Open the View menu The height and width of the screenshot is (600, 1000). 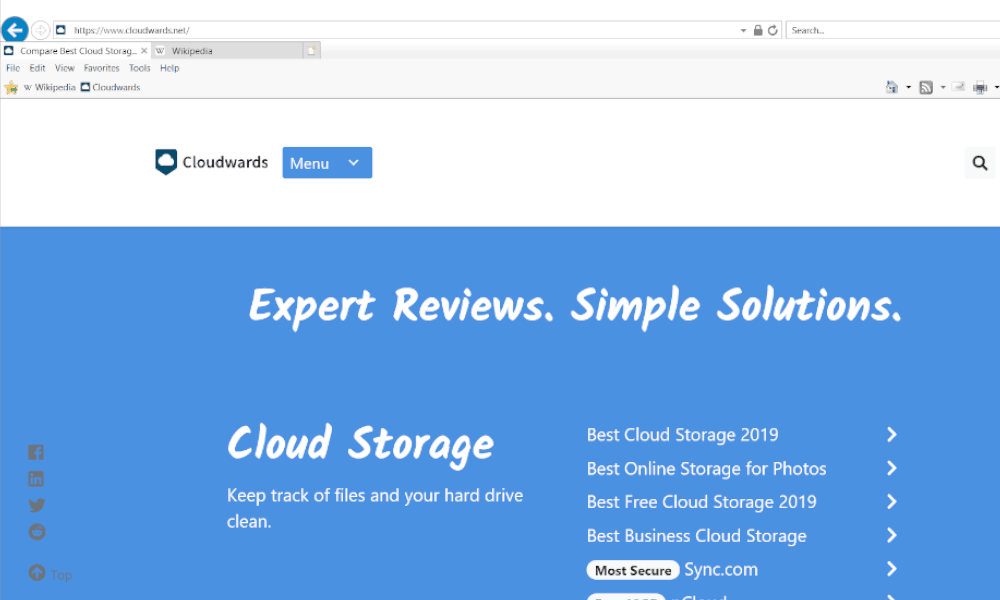(x=64, y=68)
